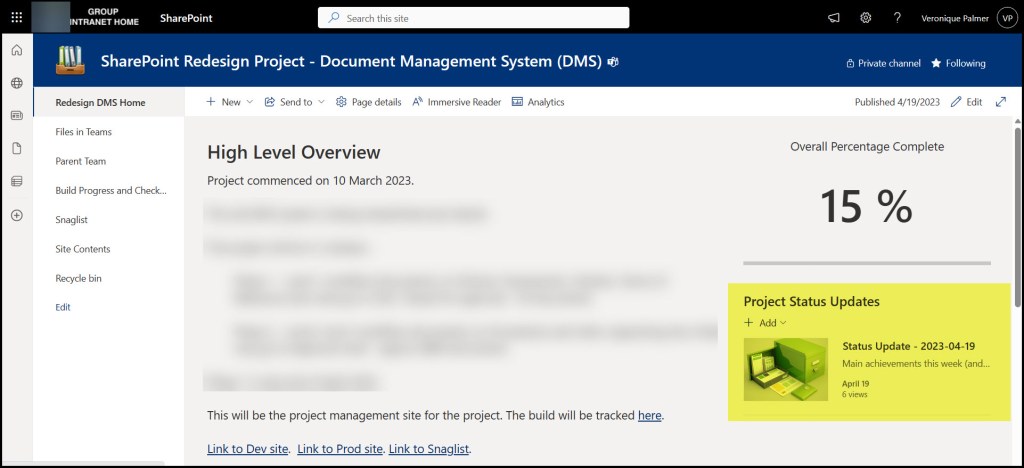1024x468 pixels.
Task: Click in the Search this site box
Action: click(473, 18)
